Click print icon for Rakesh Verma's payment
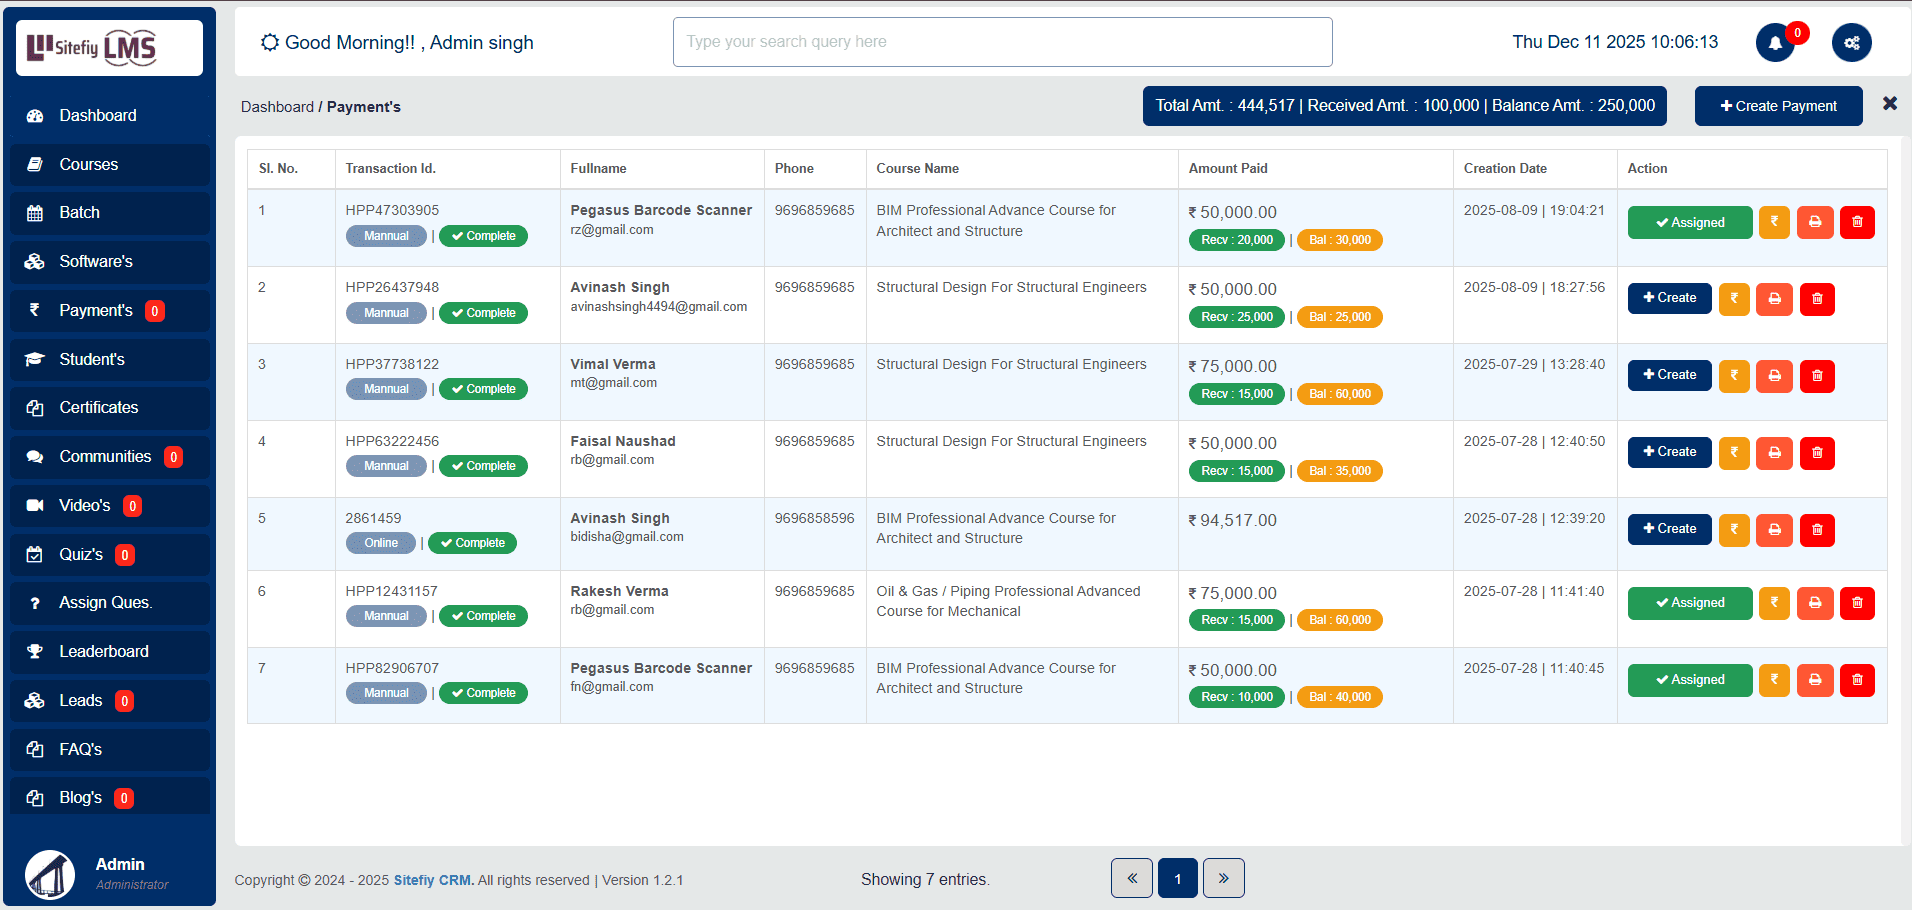Image resolution: width=1912 pixels, height=910 pixels. point(1814,603)
